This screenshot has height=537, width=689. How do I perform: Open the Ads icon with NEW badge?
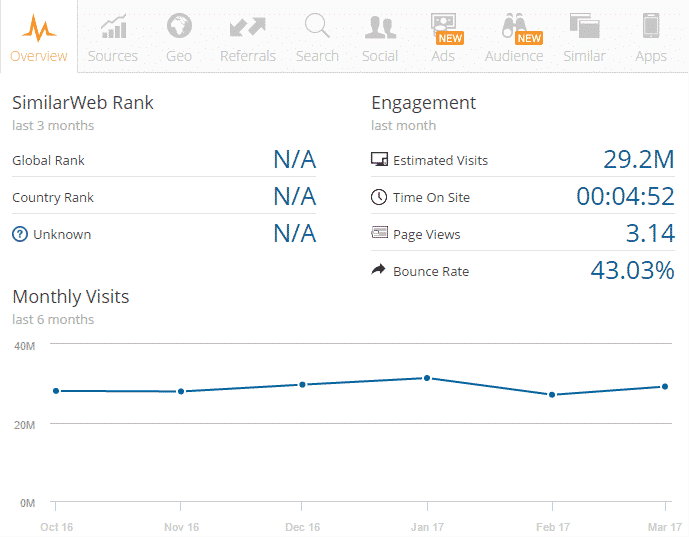click(442, 26)
